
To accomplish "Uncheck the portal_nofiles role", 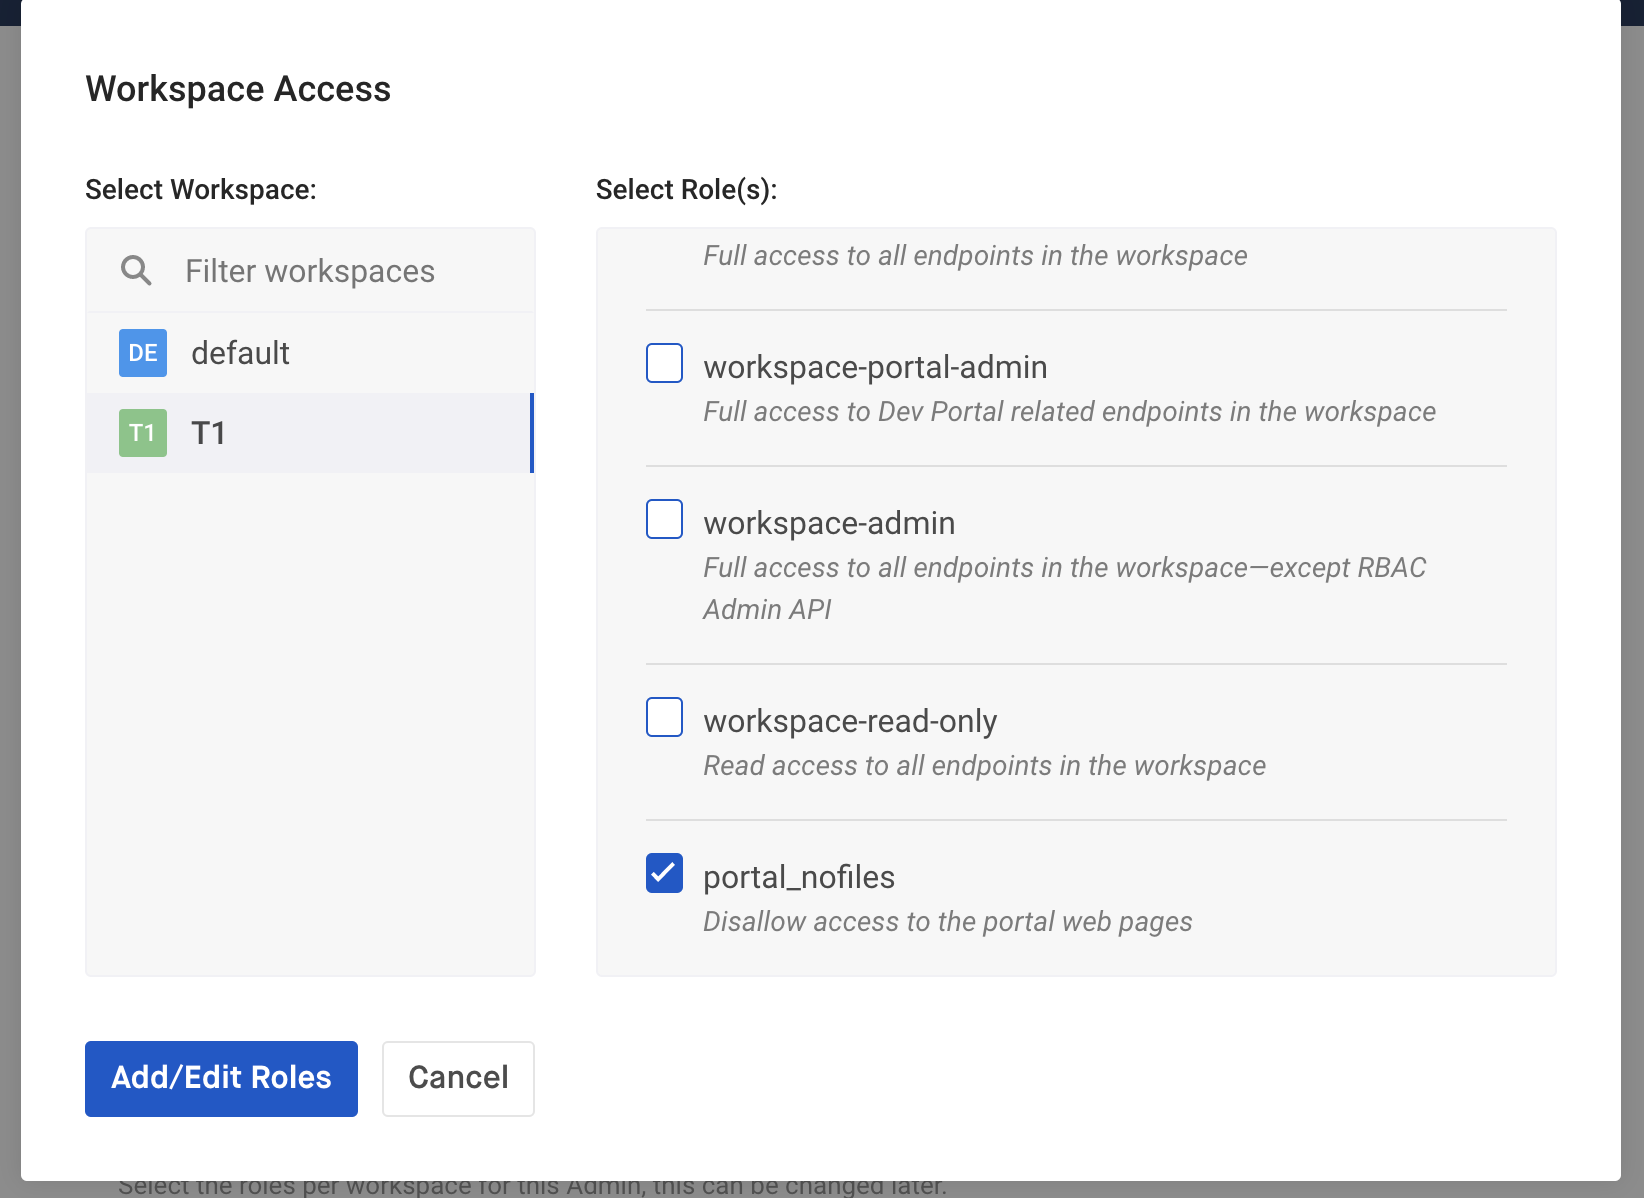I will tap(664, 872).
